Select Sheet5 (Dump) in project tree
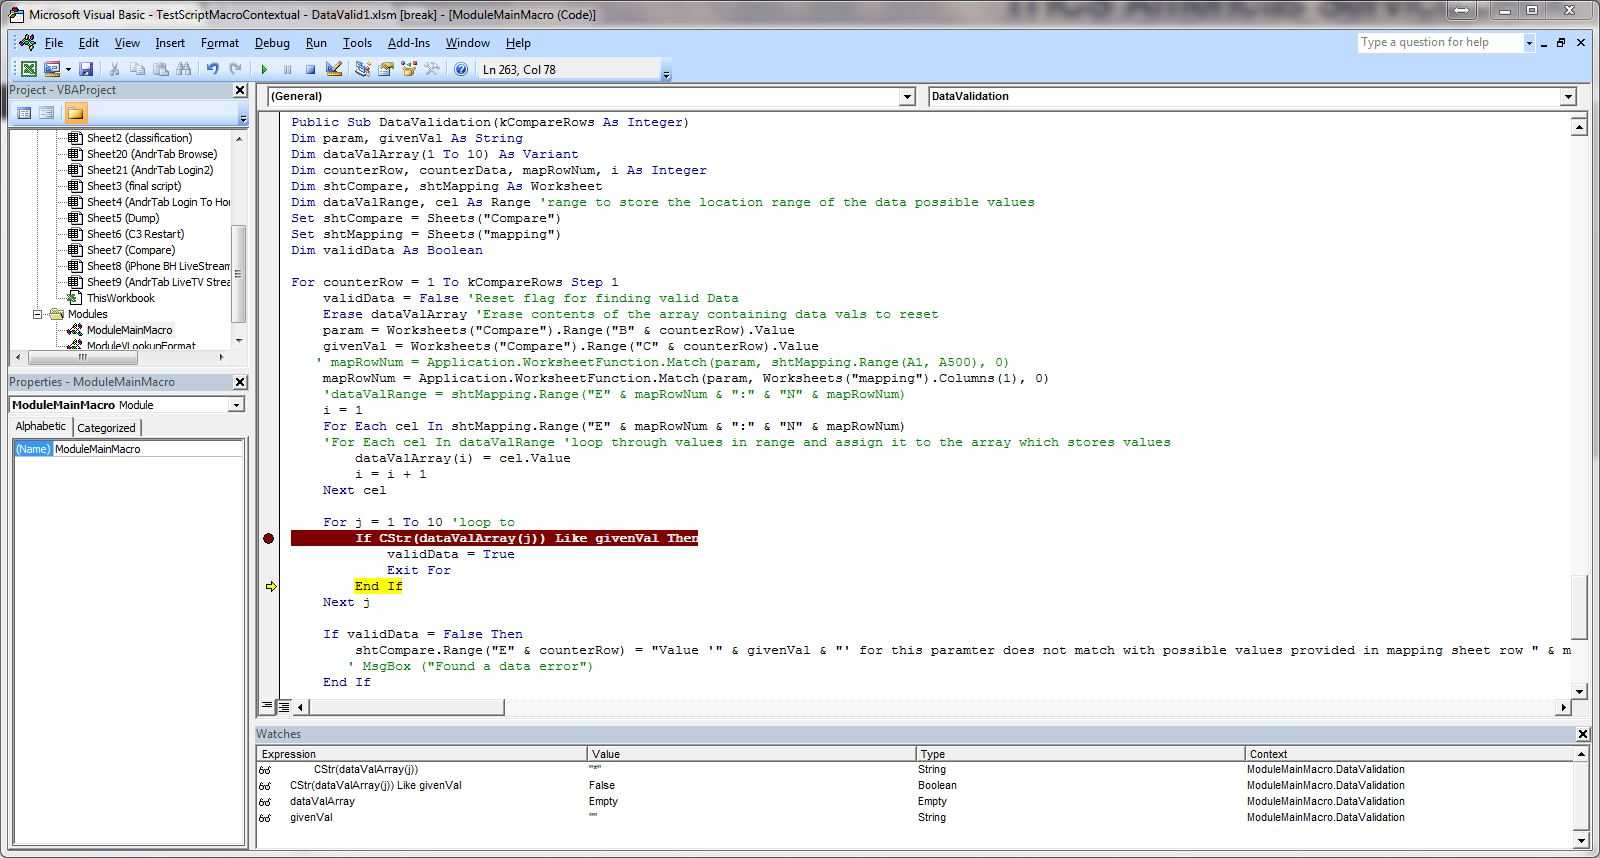This screenshot has height=858, width=1600. (x=122, y=218)
